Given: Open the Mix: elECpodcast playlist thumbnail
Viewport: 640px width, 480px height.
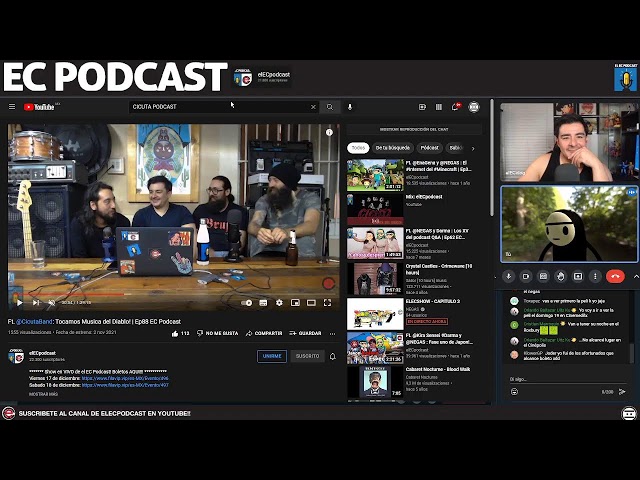Looking at the screenshot, I should tap(375, 209).
